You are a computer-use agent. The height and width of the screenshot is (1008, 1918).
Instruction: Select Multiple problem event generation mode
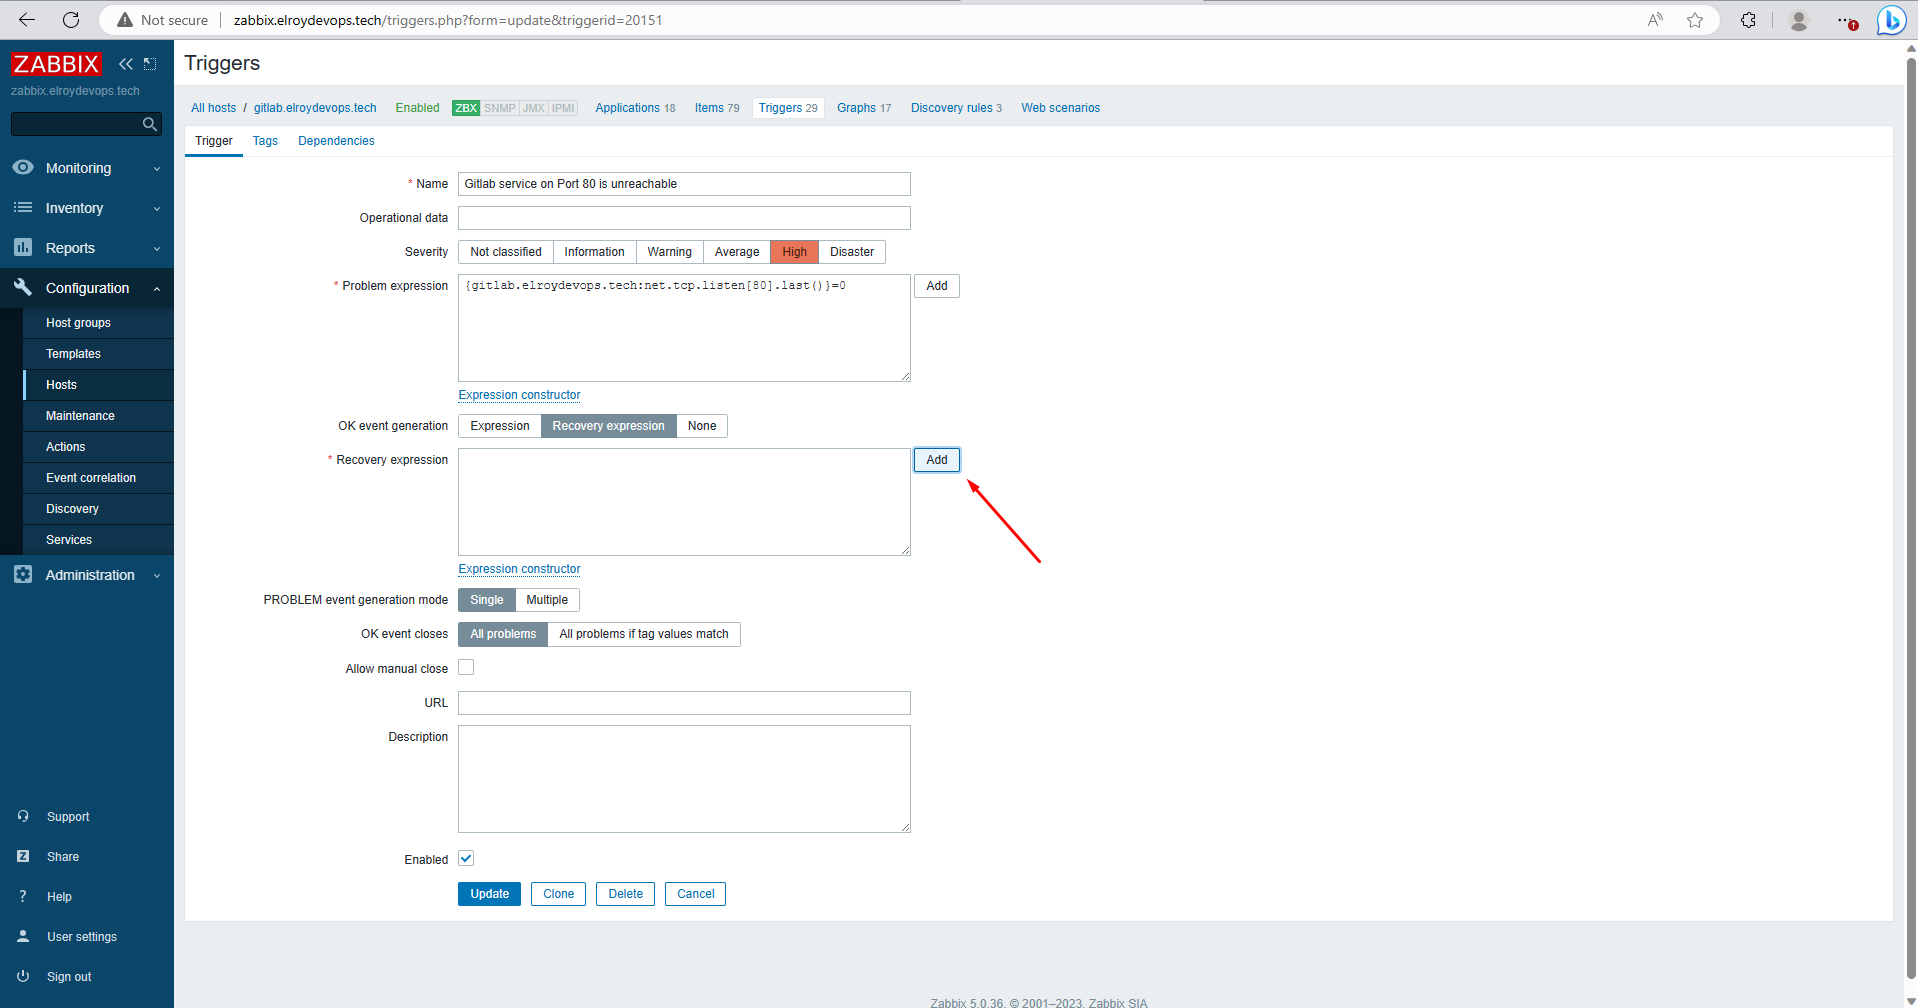[547, 600]
